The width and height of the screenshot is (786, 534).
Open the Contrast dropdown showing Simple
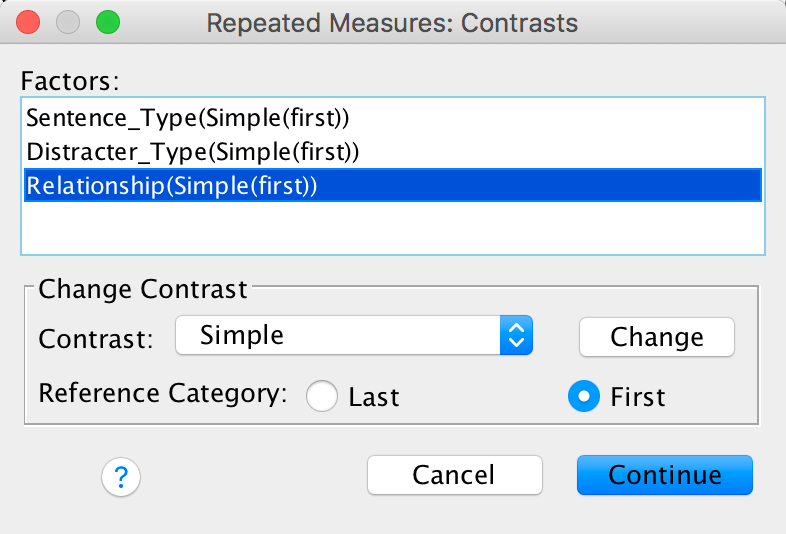tap(340, 336)
